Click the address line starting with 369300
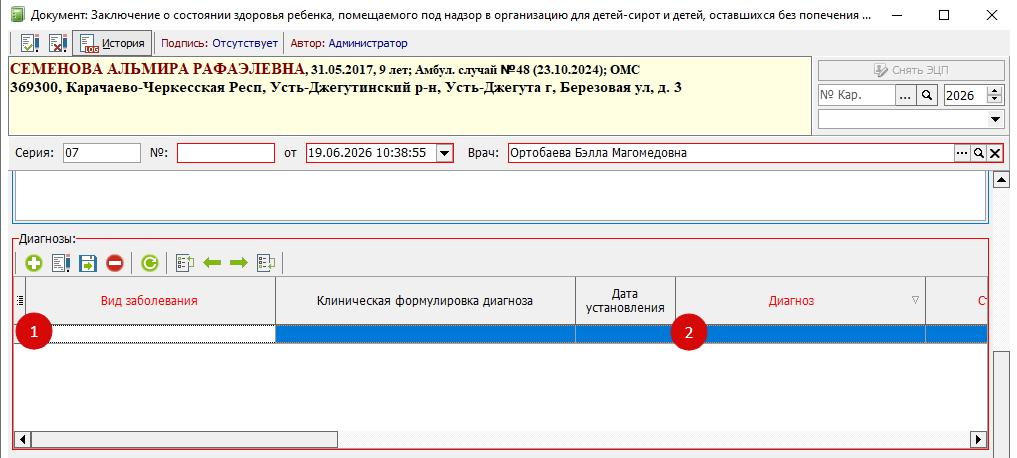The image size is (1017, 458). 346,87
